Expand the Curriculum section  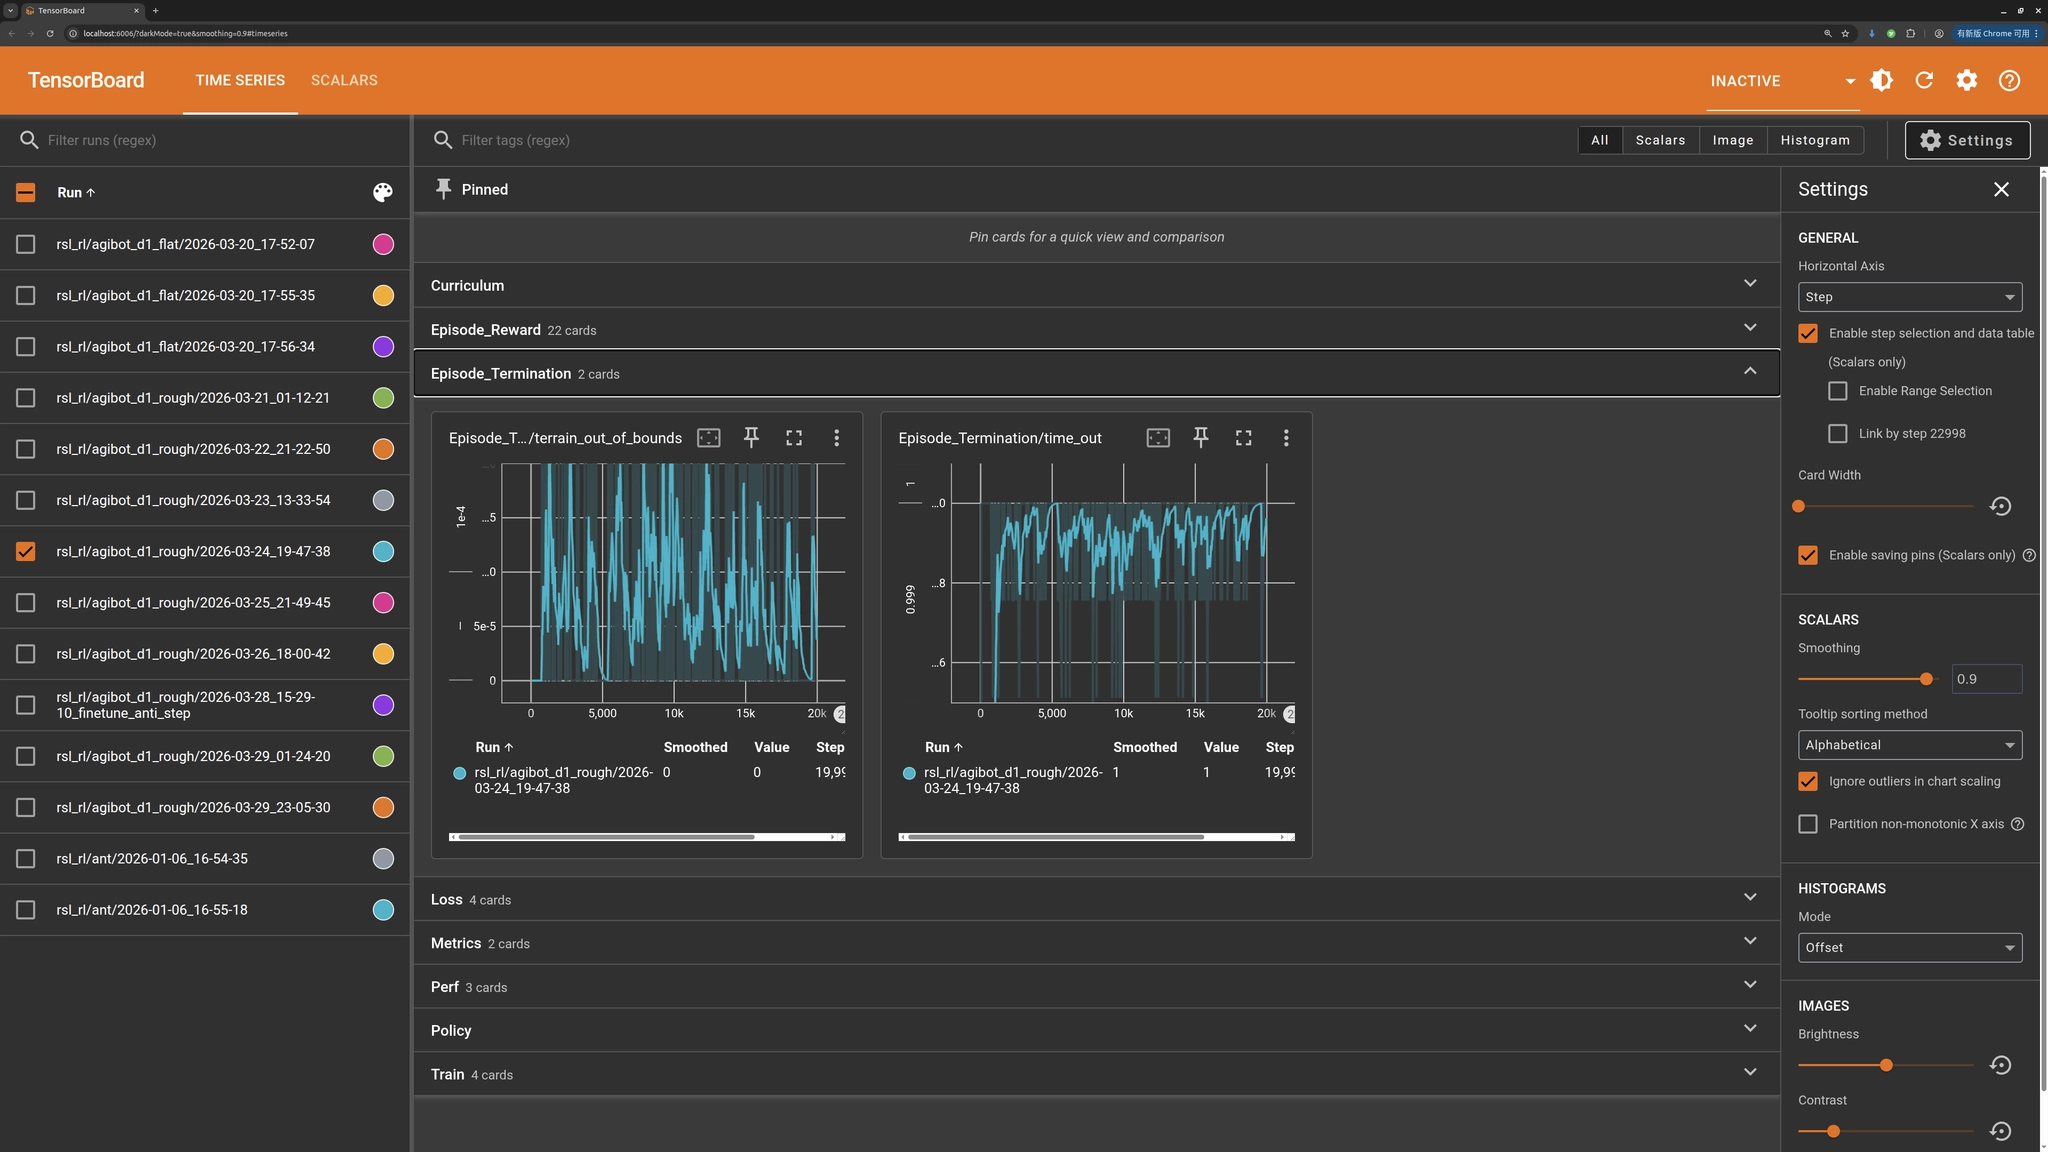pos(1096,285)
